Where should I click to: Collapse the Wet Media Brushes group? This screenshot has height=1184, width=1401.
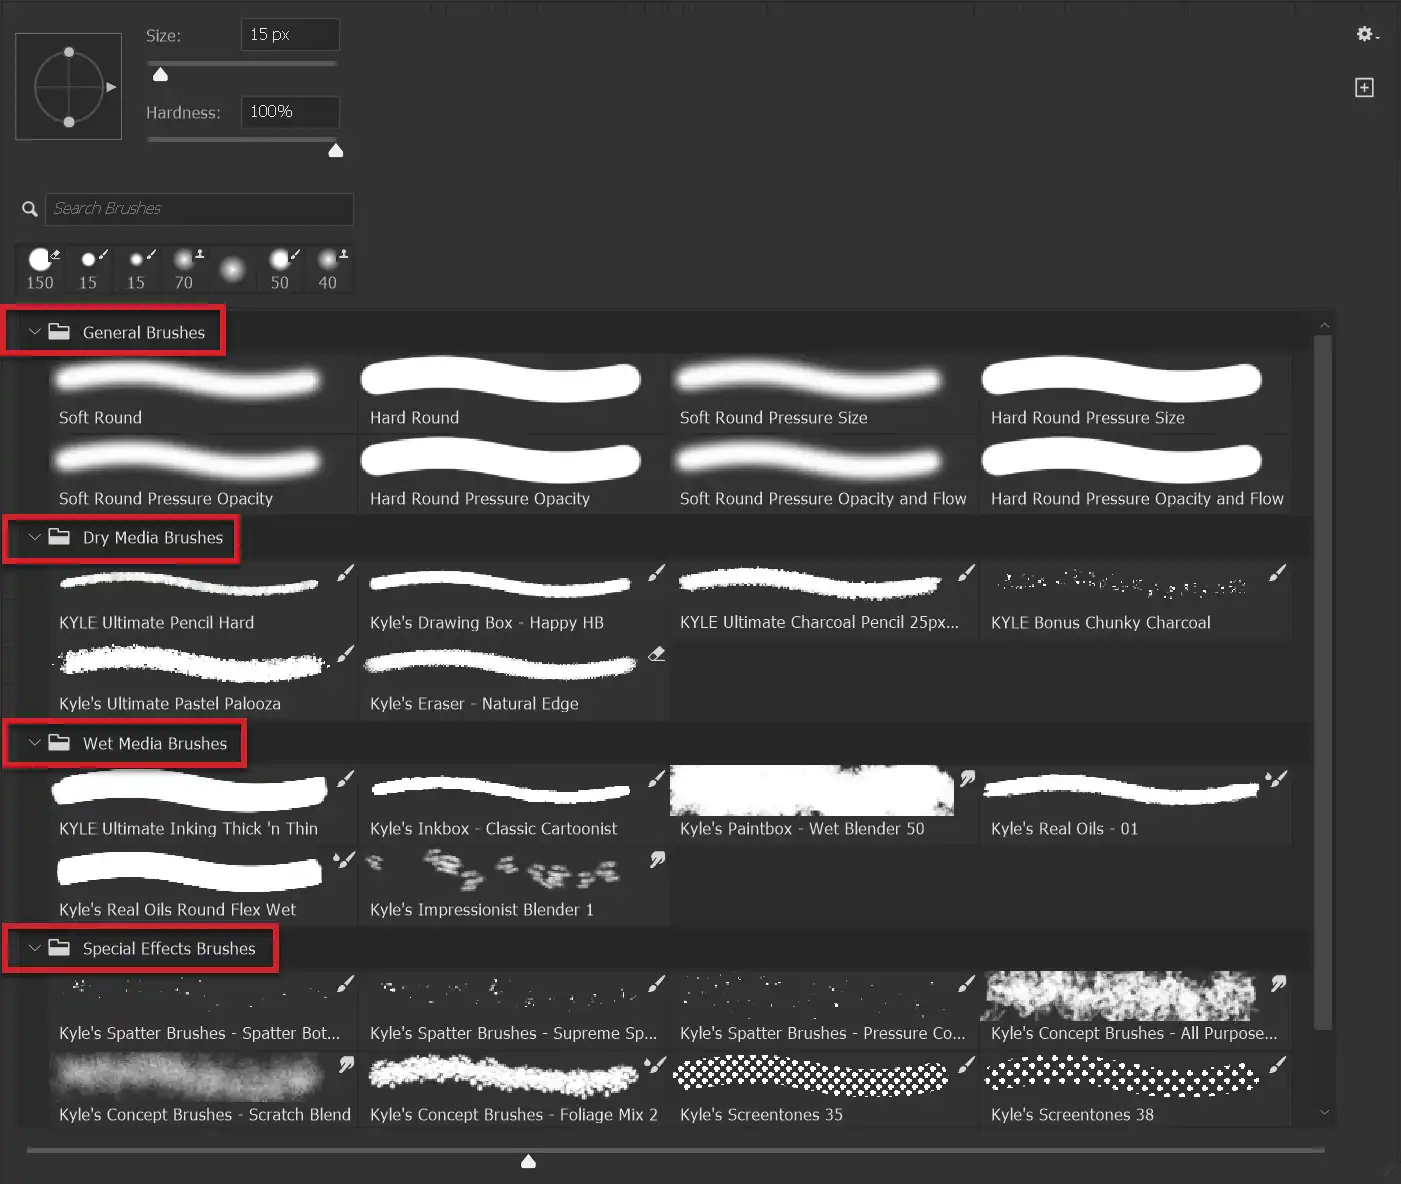point(35,743)
